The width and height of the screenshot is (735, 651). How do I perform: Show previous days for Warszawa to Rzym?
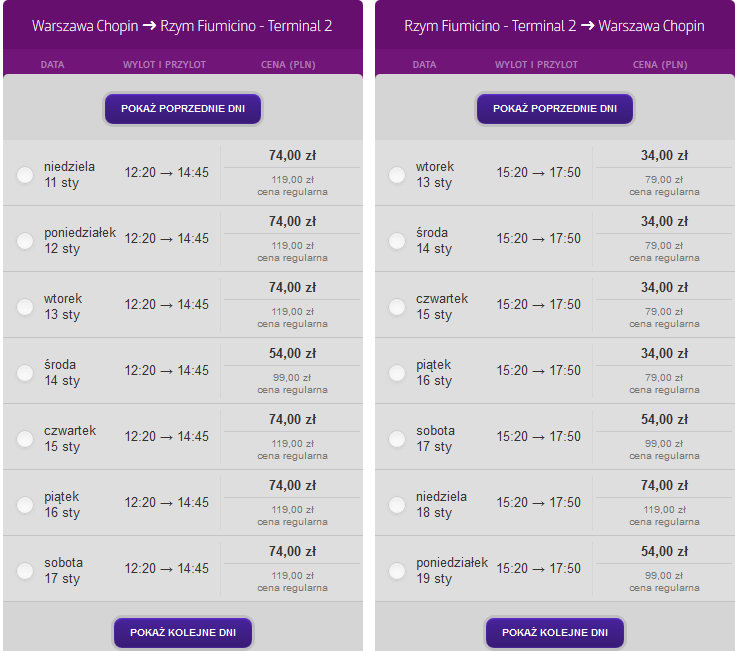pyautogui.click(x=183, y=109)
